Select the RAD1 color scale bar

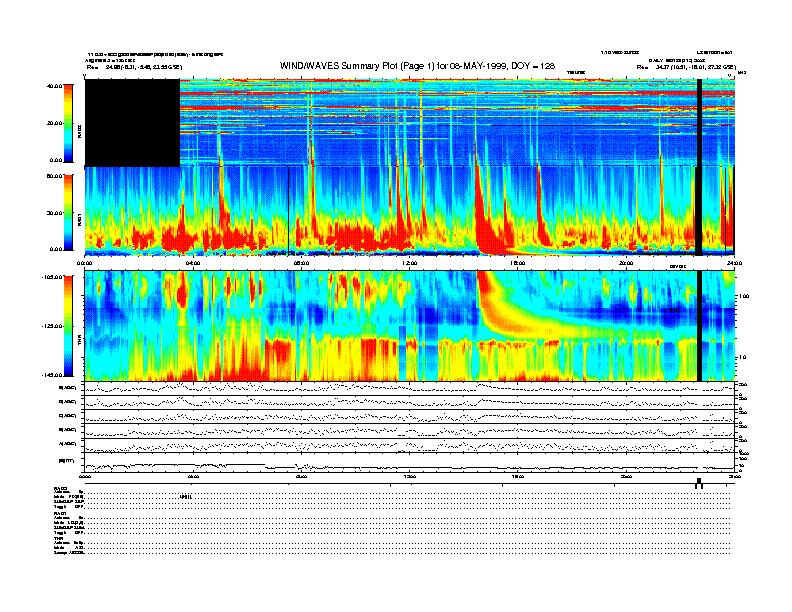(68, 212)
